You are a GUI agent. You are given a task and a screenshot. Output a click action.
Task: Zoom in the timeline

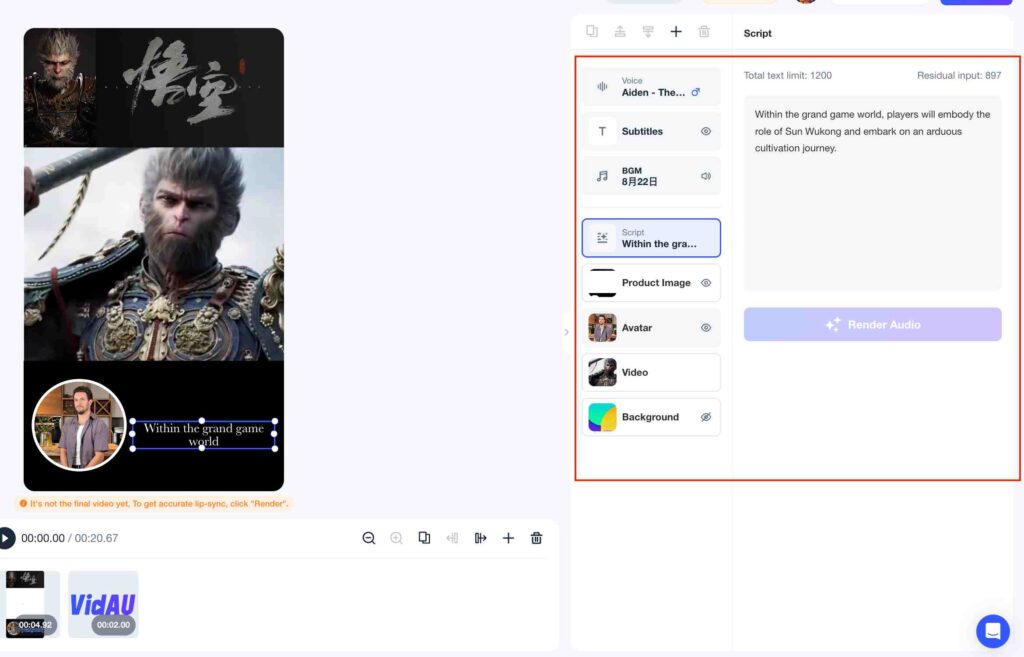[396, 538]
